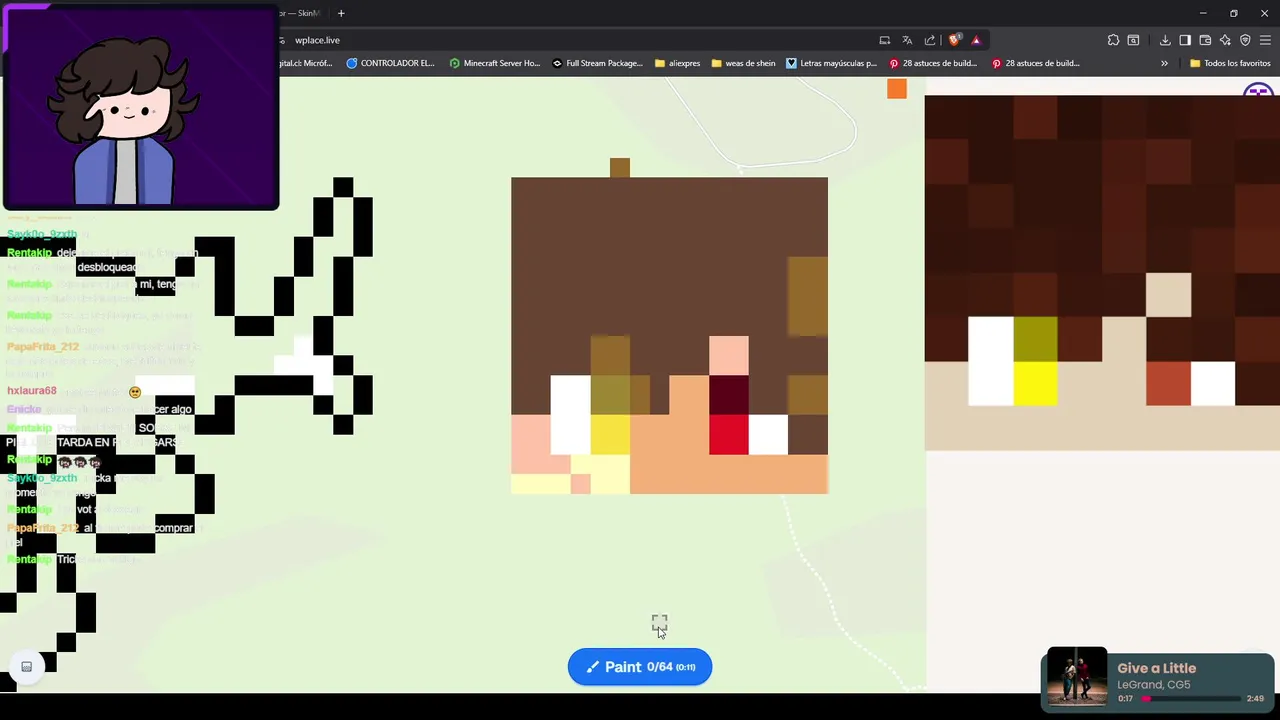Open the downloads arrow icon
This screenshot has width=1280, height=720.
1165,40
